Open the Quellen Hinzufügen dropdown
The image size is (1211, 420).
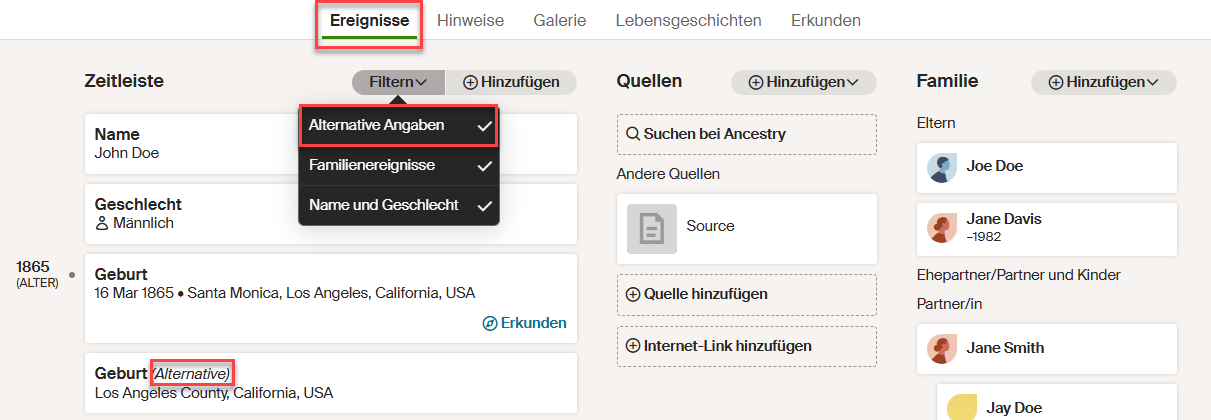pyautogui.click(x=803, y=82)
